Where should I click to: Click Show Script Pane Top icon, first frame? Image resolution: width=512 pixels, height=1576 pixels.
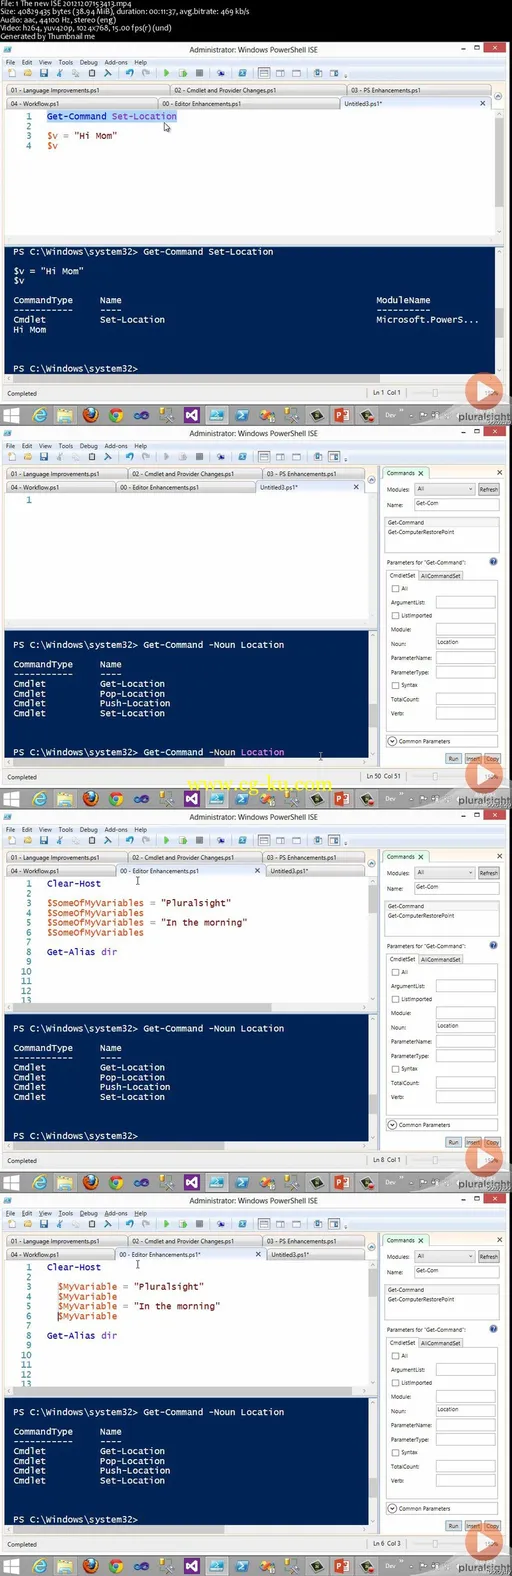(x=264, y=73)
